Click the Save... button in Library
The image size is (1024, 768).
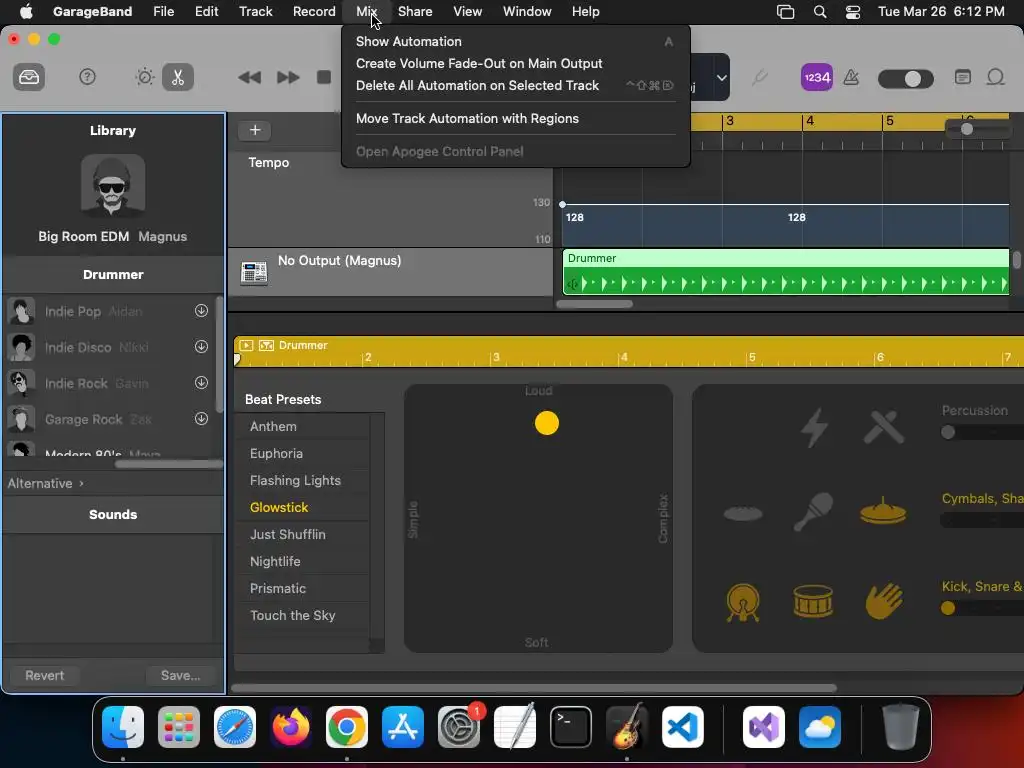(181, 675)
